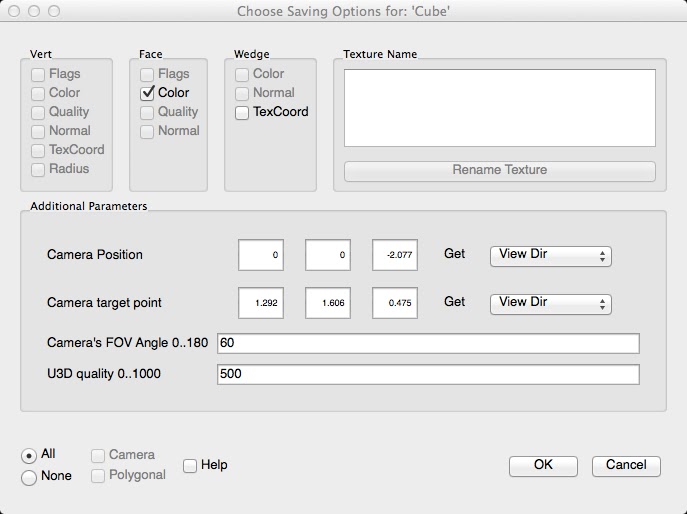Click Camera target point X field 1.292
The height and width of the screenshot is (514, 687).
tap(260, 303)
